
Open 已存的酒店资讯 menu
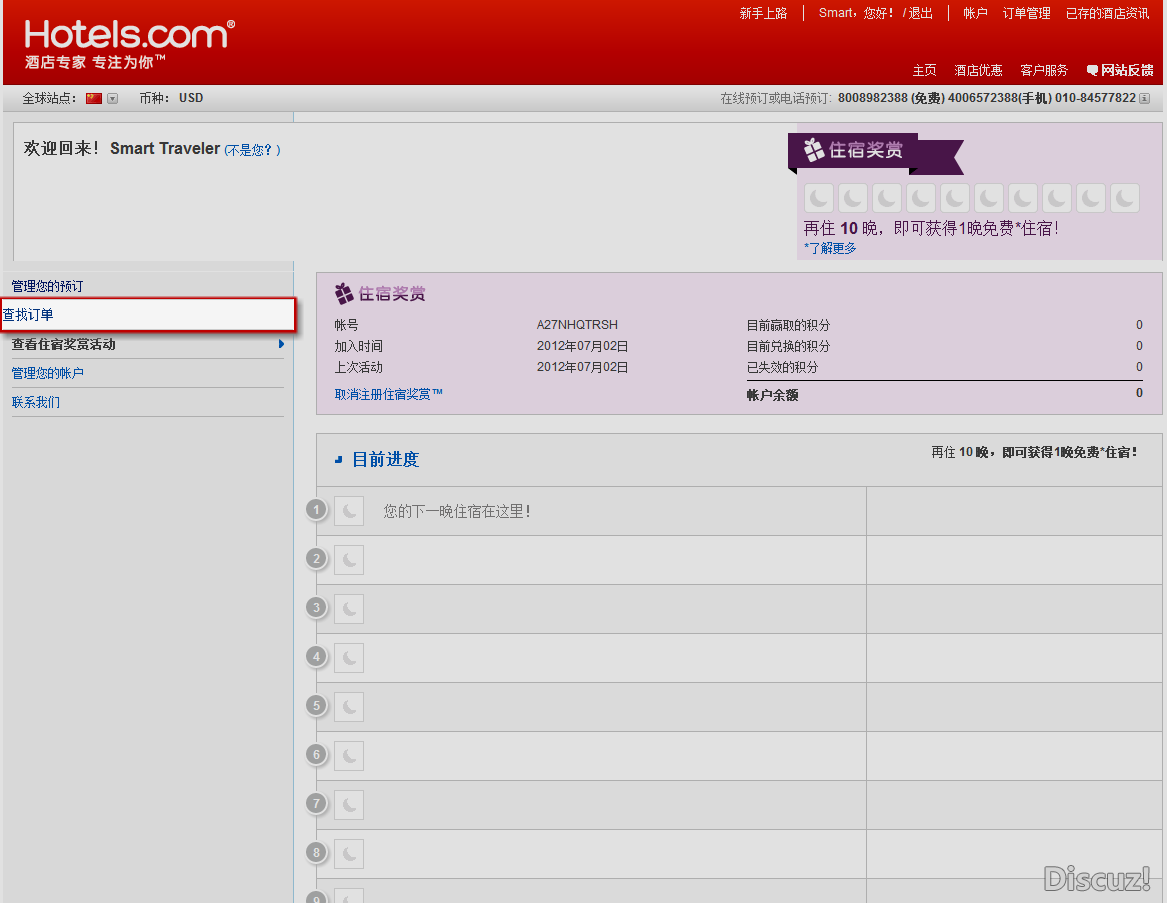1107,13
